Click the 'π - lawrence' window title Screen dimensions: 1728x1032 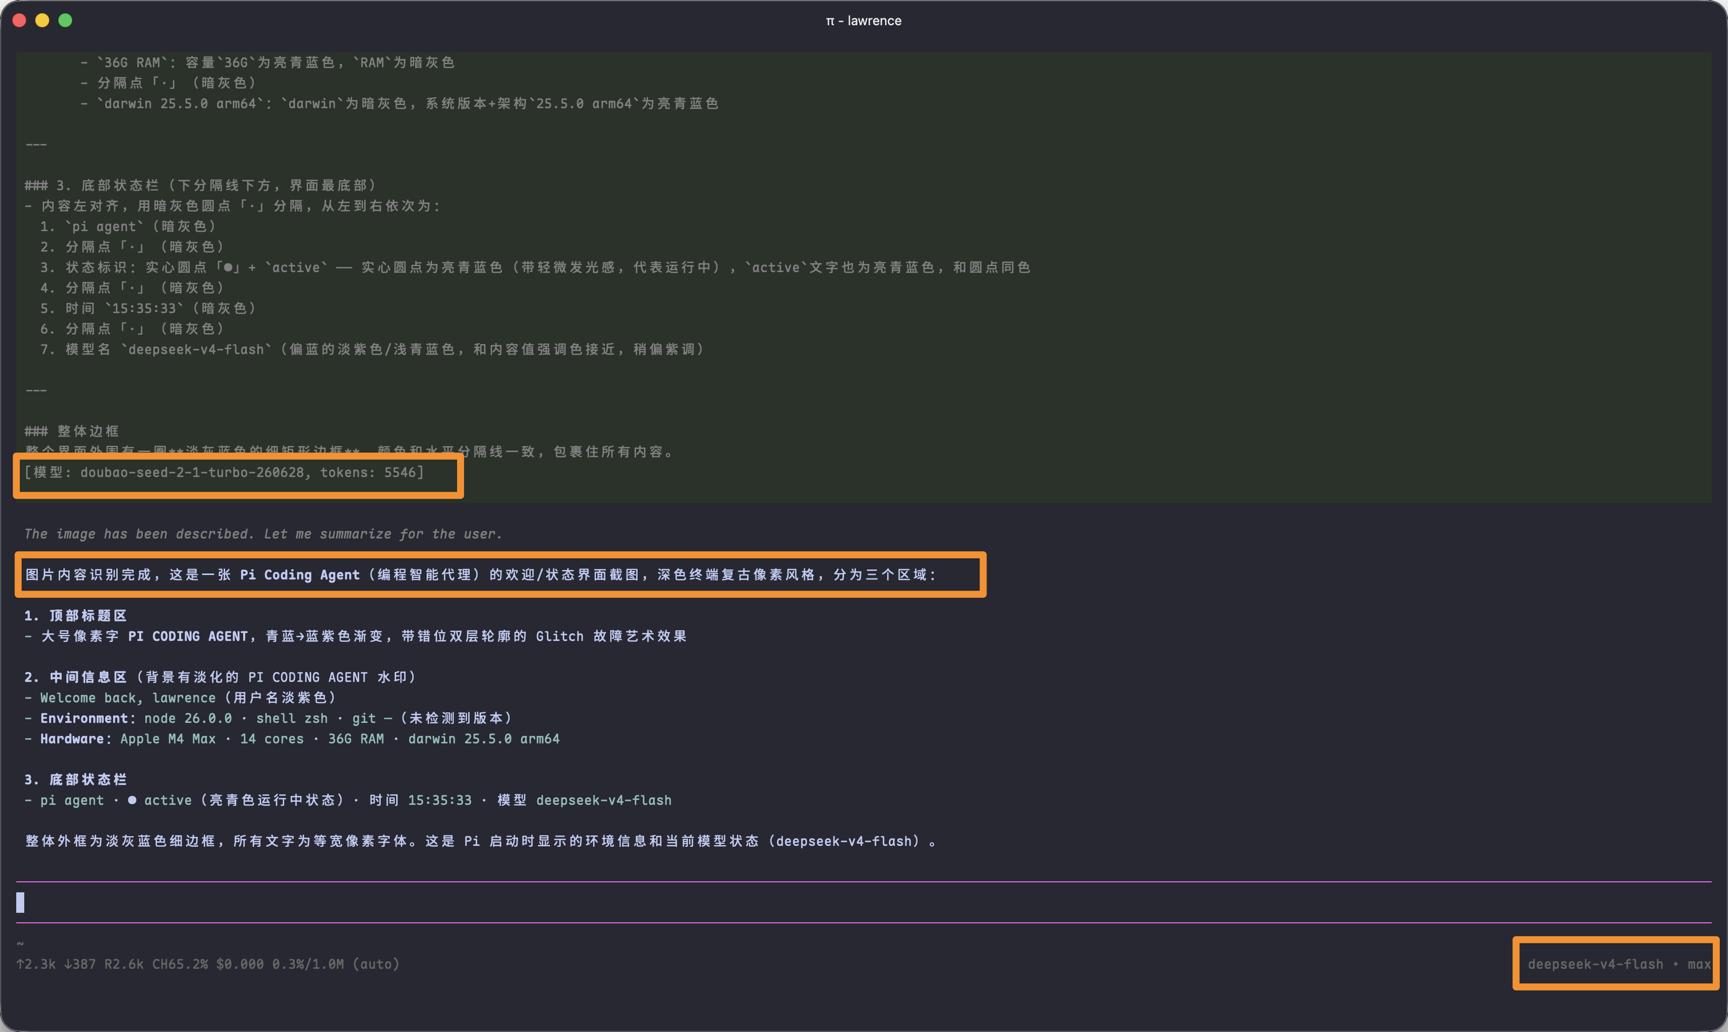point(863,20)
